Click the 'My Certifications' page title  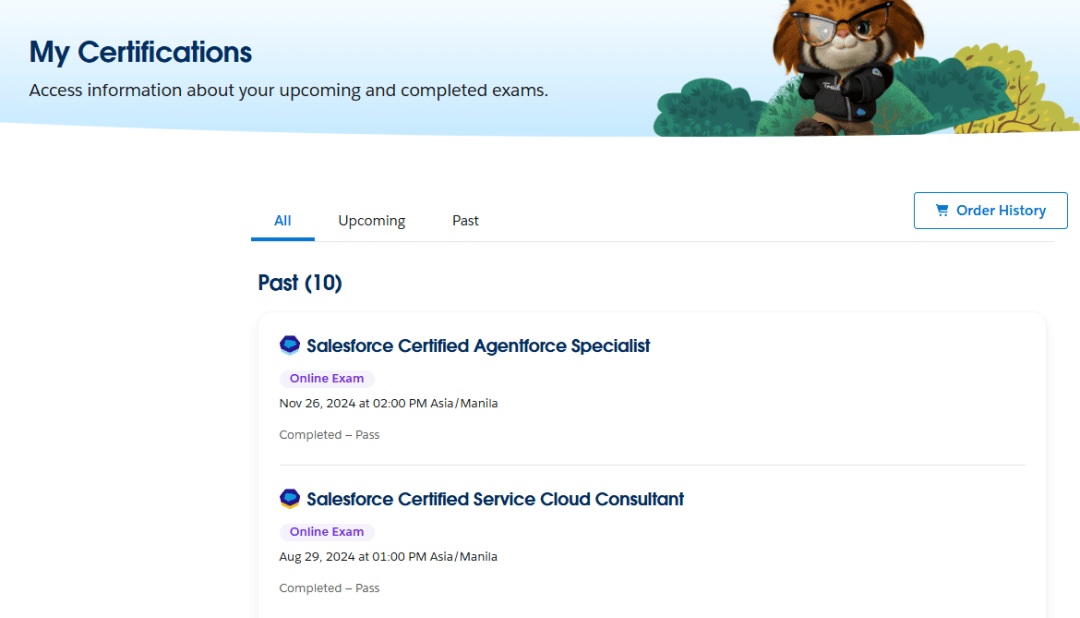141,52
